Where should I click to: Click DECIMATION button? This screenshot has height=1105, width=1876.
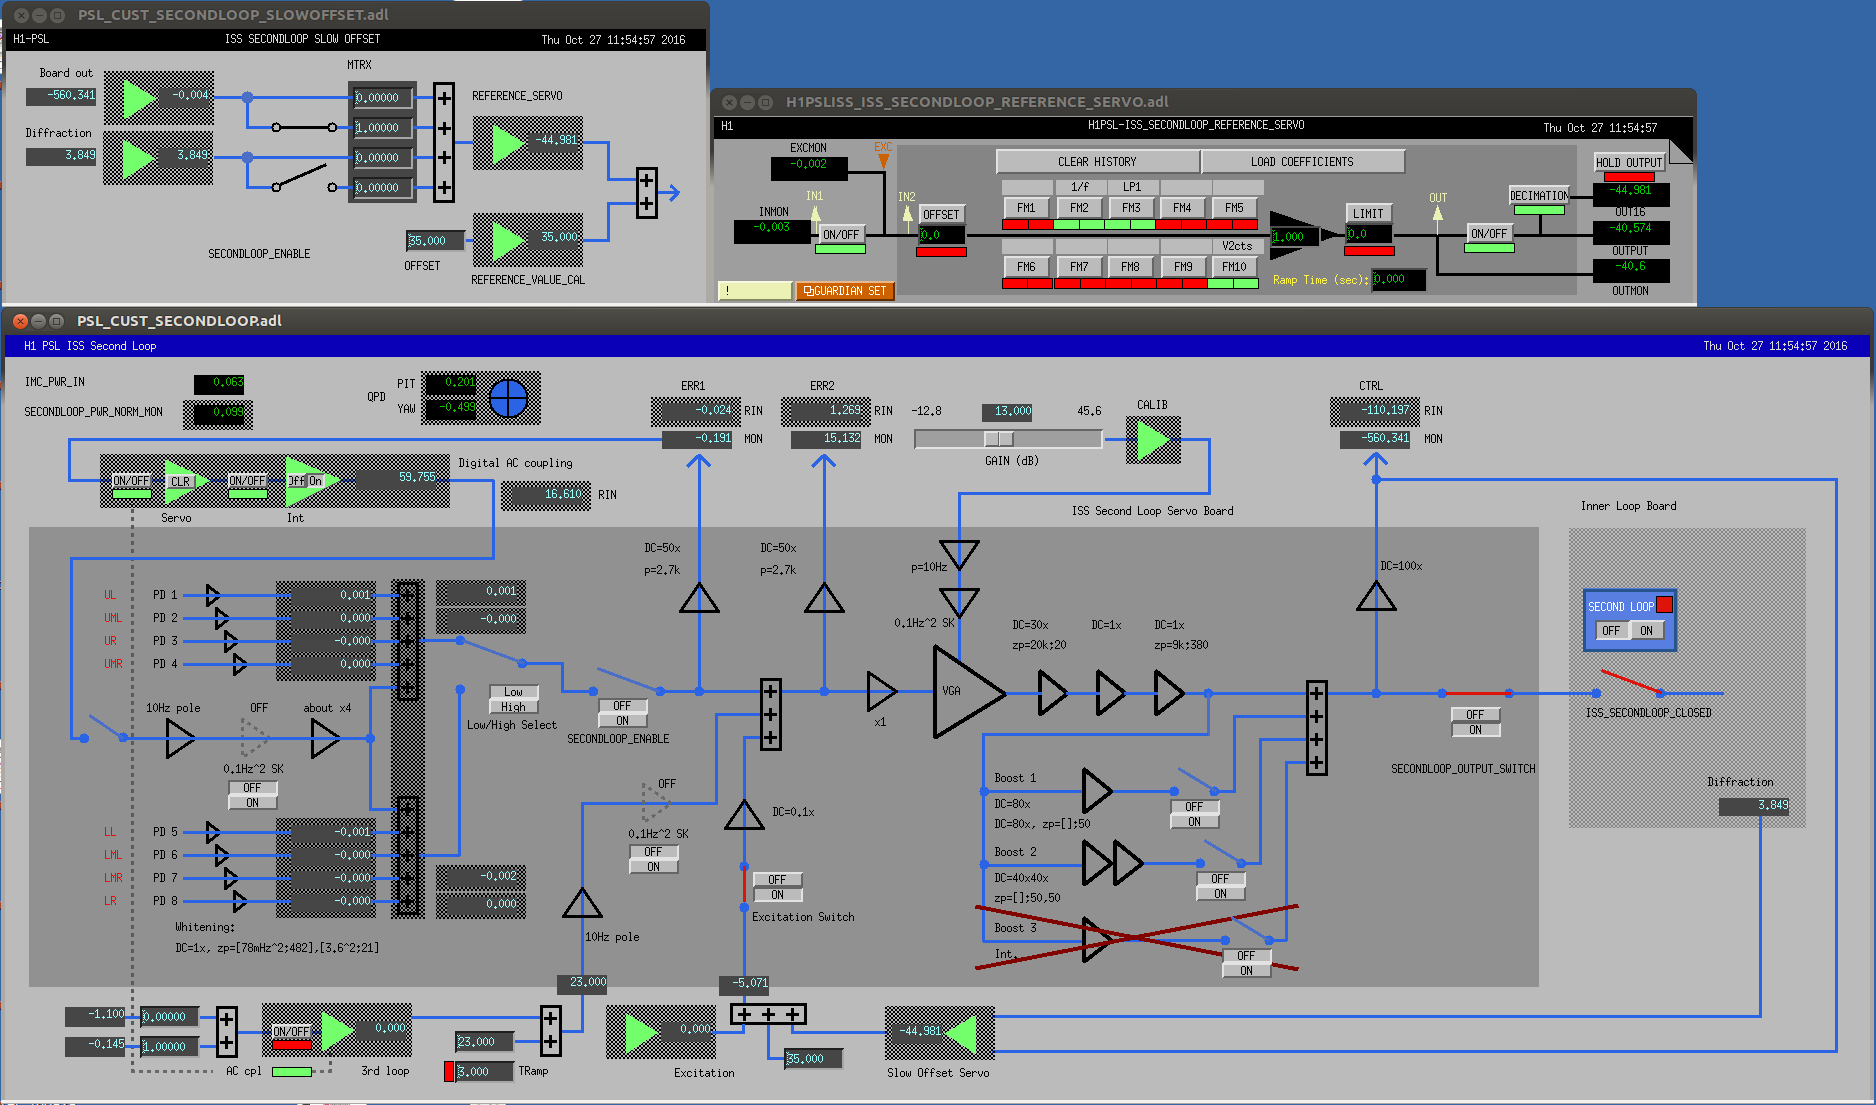click(x=1539, y=196)
